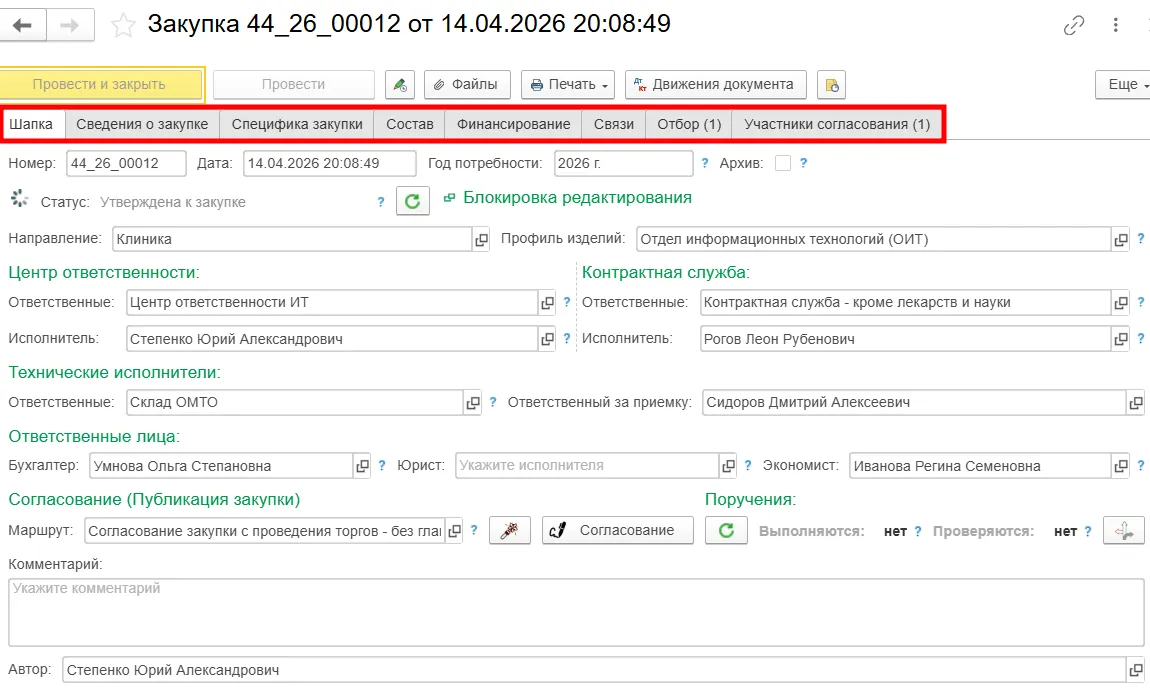The width and height of the screenshot is (1150, 690).
Task: Click the Номер input field
Action: point(126,163)
